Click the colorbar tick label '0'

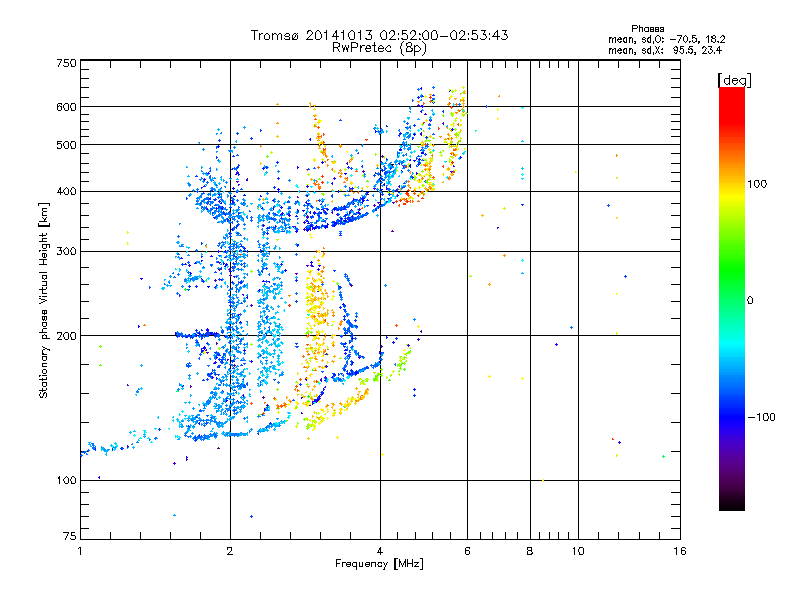point(750,301)
